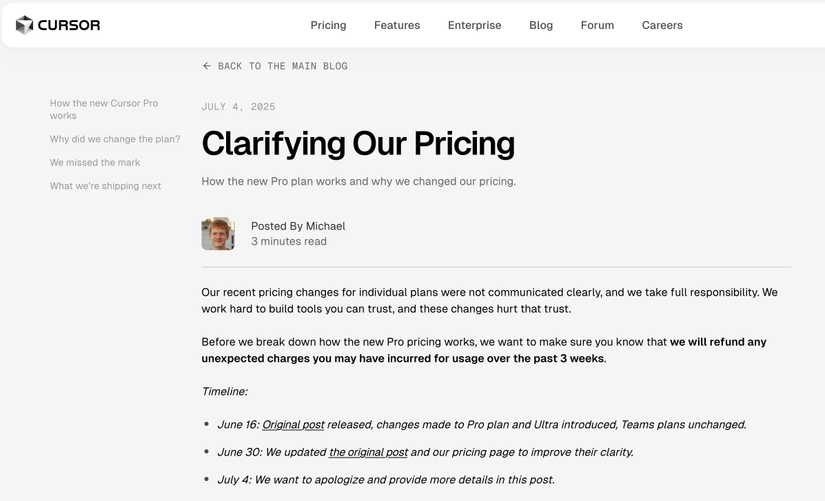Click the 'Clarifying Our Pricing' heading

tap(358, 144)
